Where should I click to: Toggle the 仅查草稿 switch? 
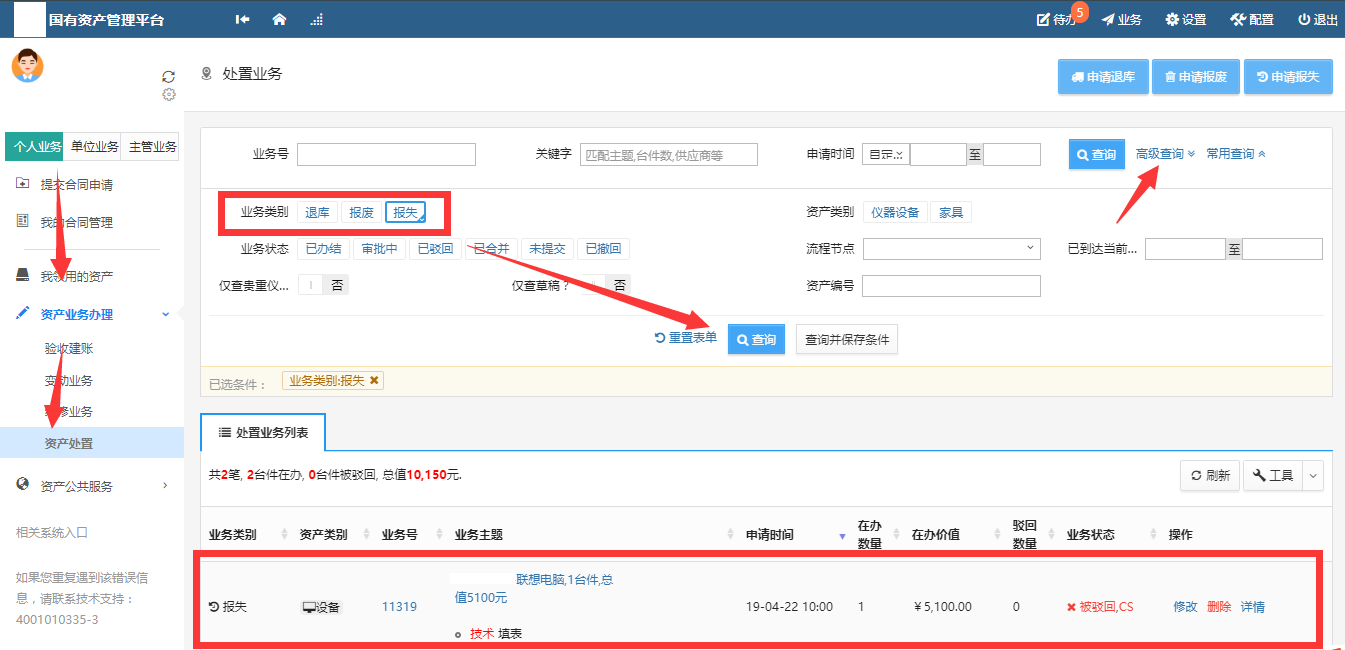coord(608,285)
